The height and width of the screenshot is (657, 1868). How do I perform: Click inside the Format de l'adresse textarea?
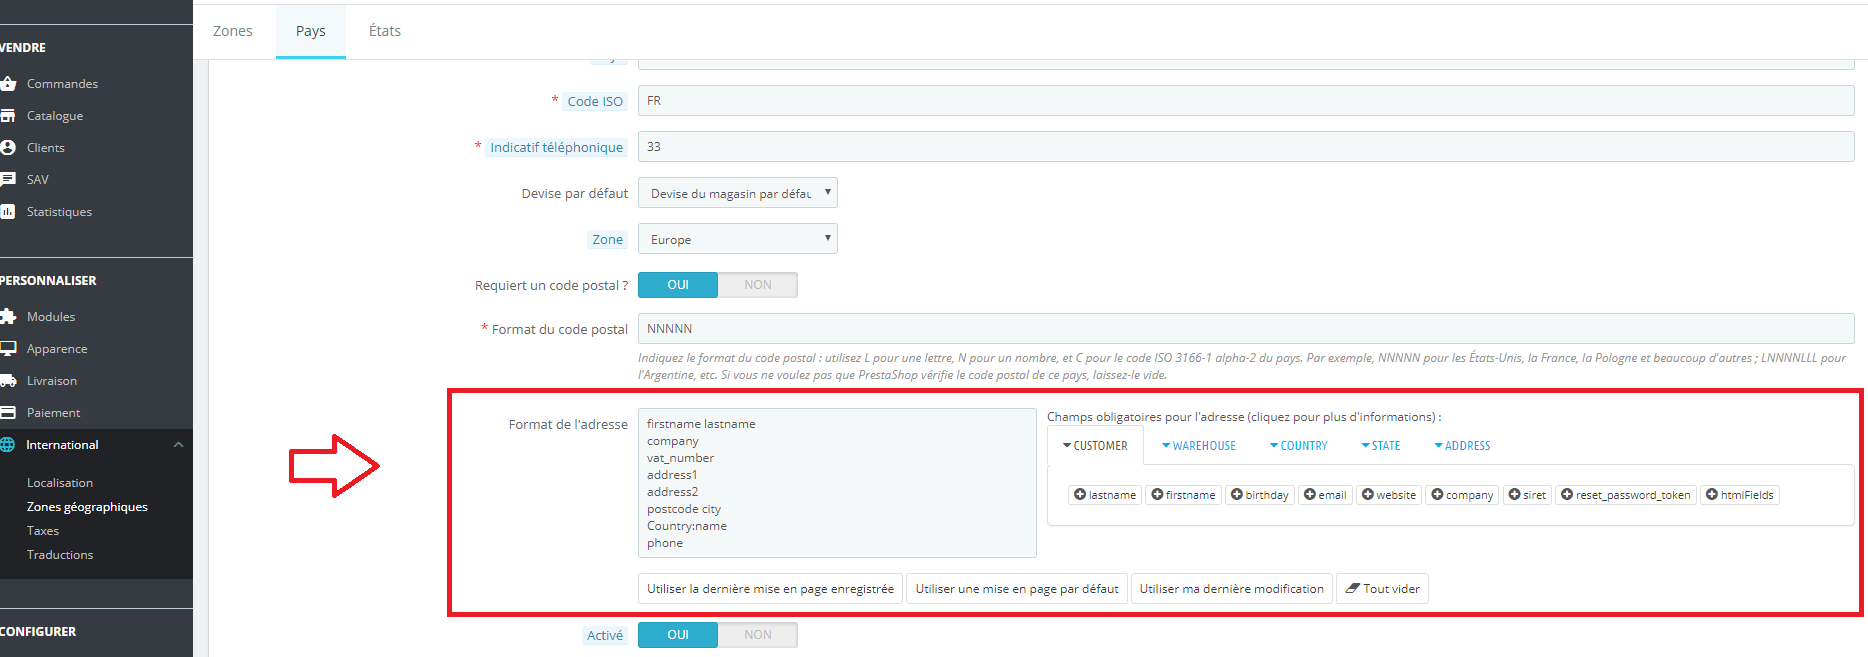[x=837, y=483]
